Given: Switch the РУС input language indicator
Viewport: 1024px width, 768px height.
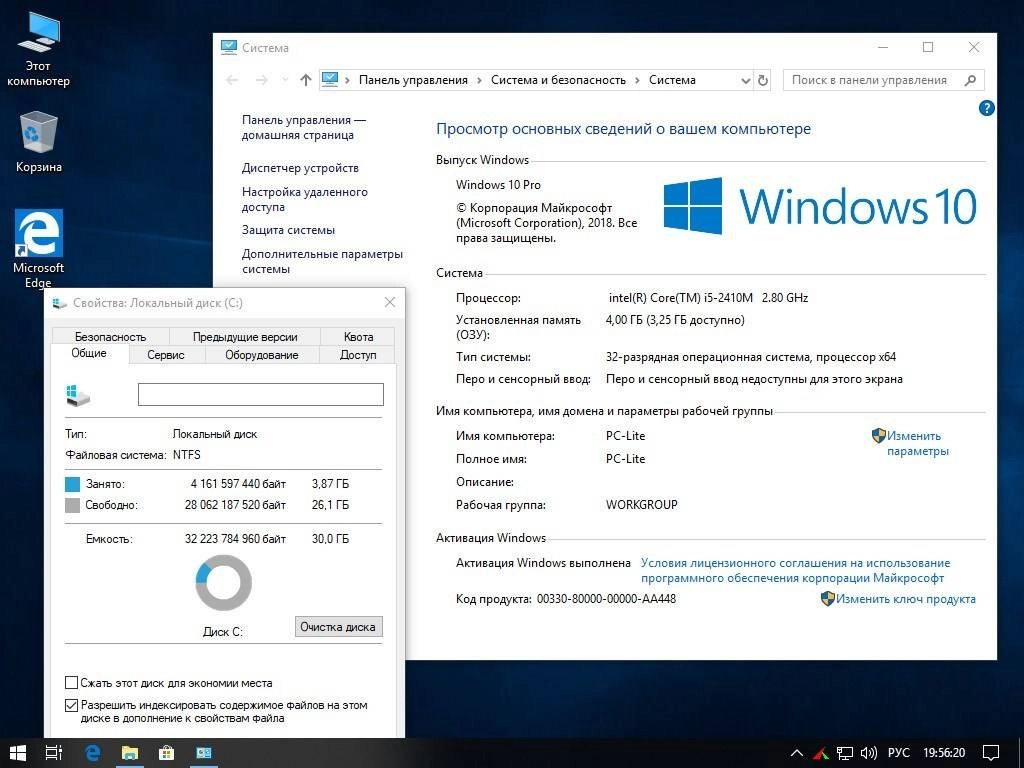Looking at the screenshot, I should click(x=899, y=753).
